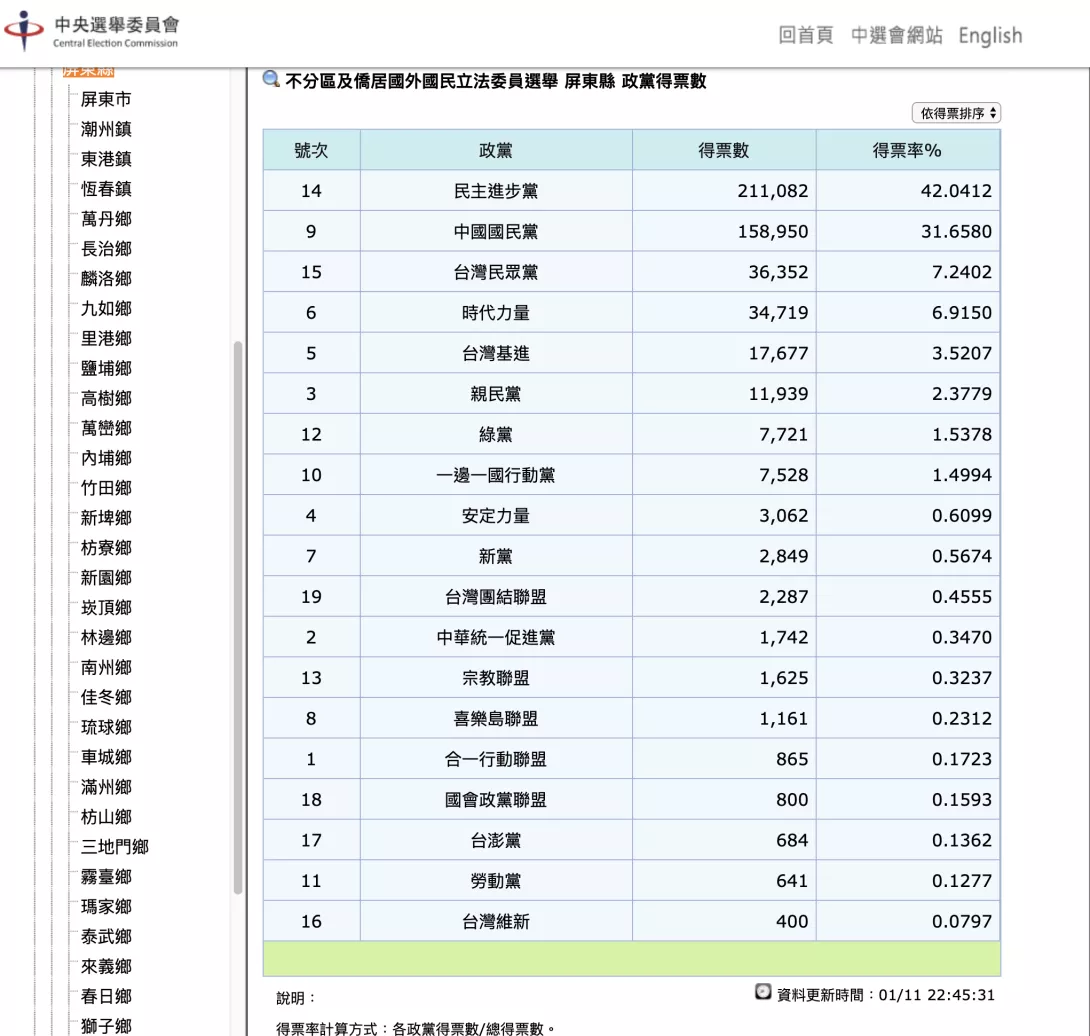This screenshot has width=1090, height=1036.
Task: Select 霧臺鄉 in the district tree
Action: pos(106,877)
